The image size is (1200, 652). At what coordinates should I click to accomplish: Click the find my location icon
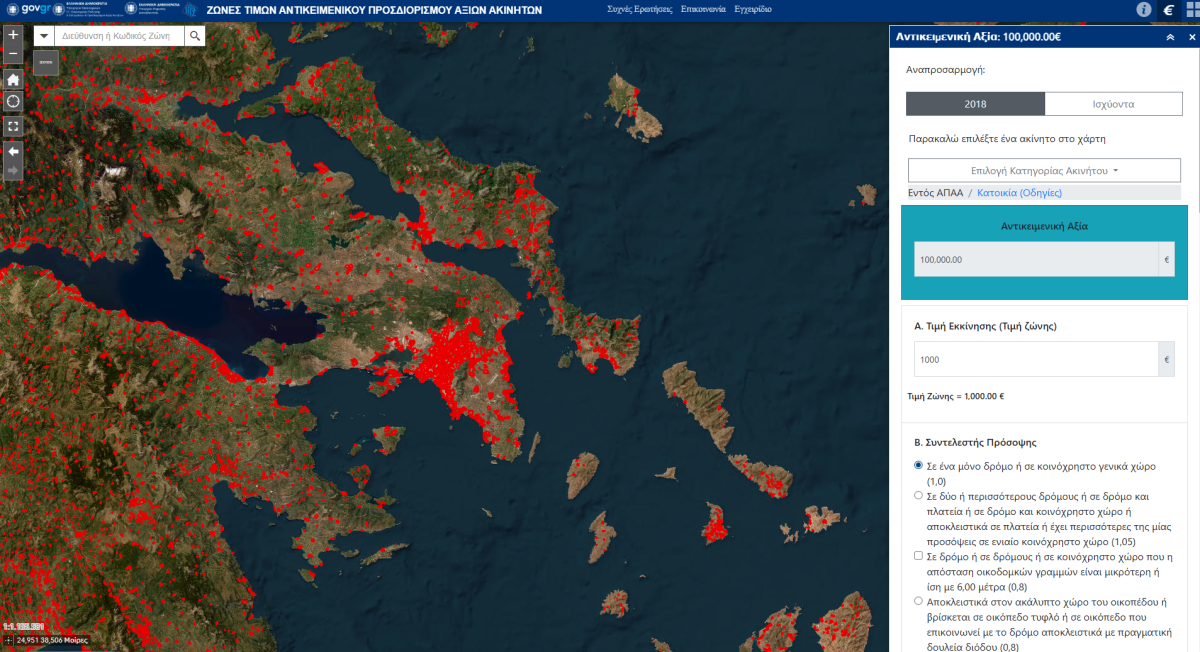coord(13,102)
